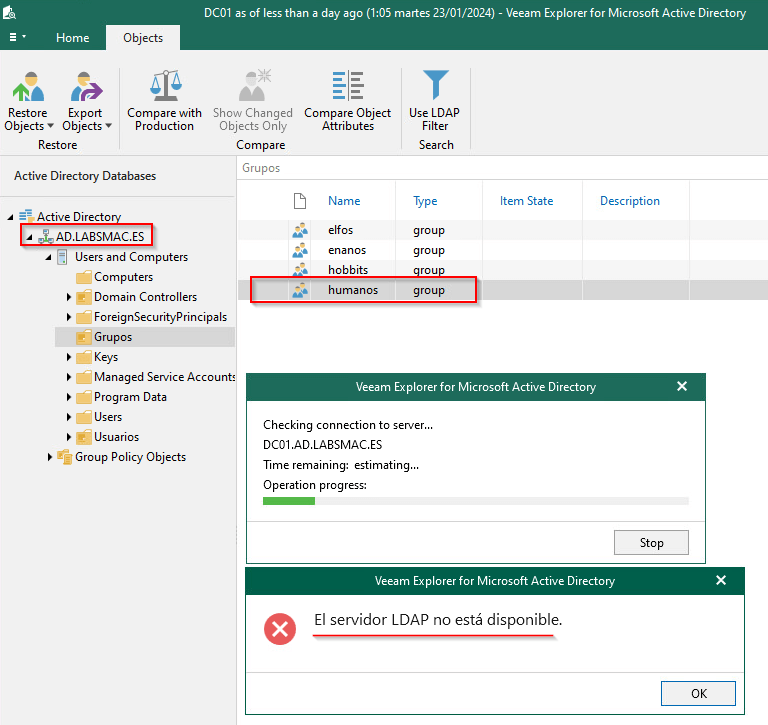Screen dimensions: 768x725
Task: Switch to the Home tab
Action: click(x=72, y=38)
